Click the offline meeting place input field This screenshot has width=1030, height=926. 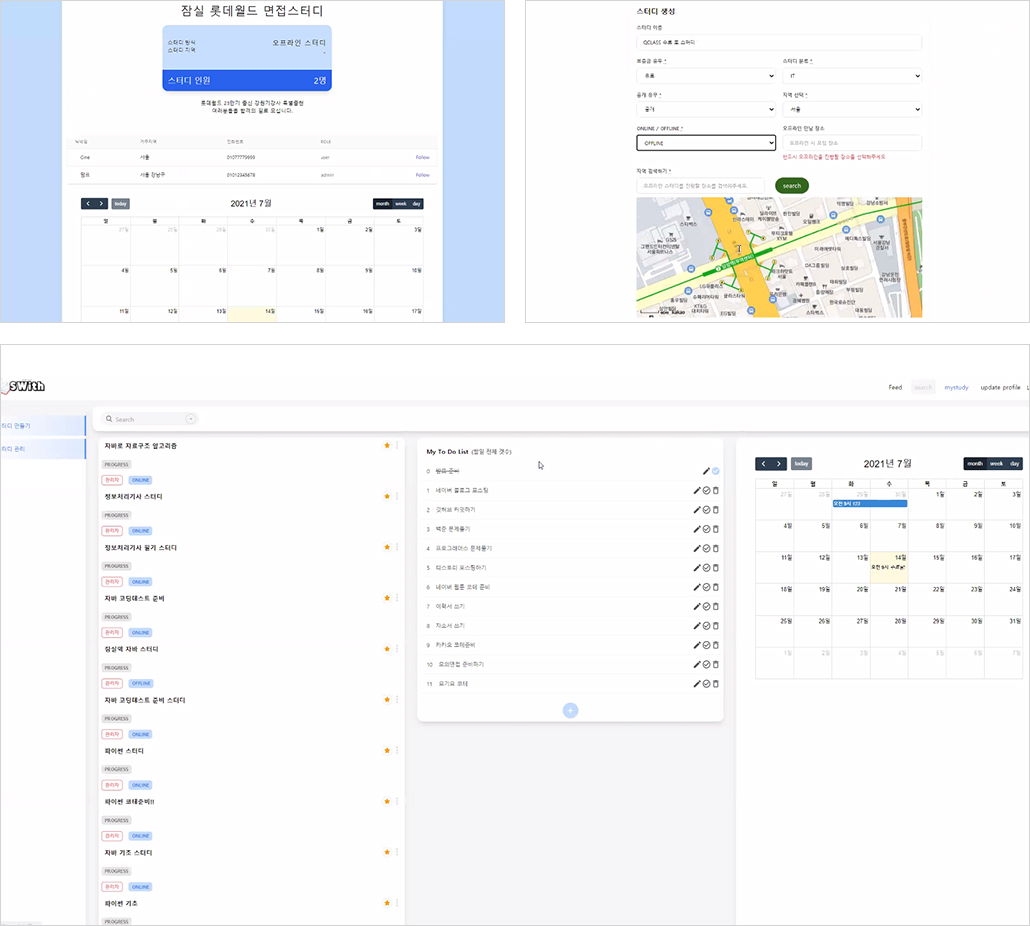(852, 143)
